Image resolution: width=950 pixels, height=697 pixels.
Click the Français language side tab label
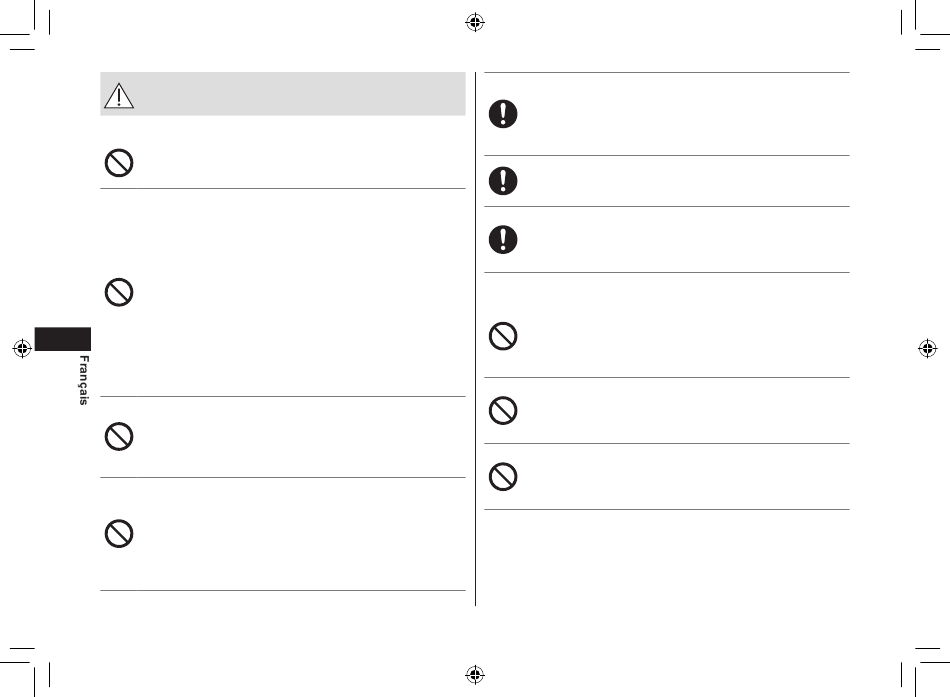(x=84, y=380)
